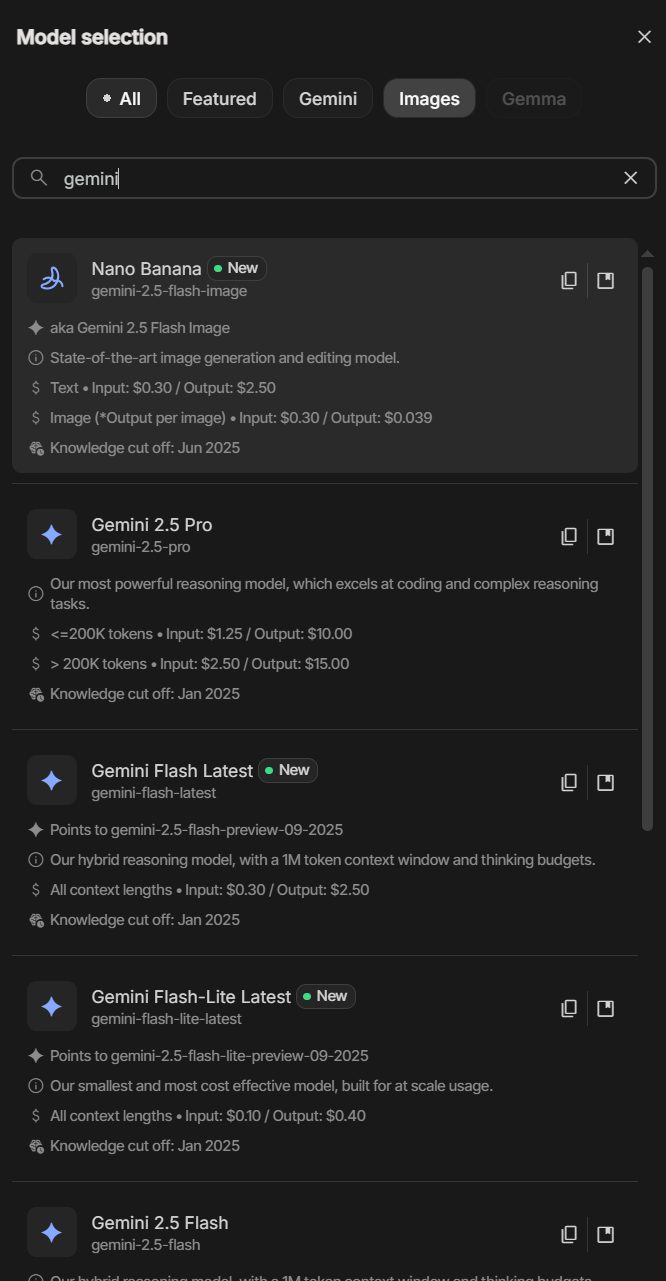Click in the model search field
Image resolution: width=666 pixels, height=1281 pixels.
pyautogui.click(x=330, y=178)
